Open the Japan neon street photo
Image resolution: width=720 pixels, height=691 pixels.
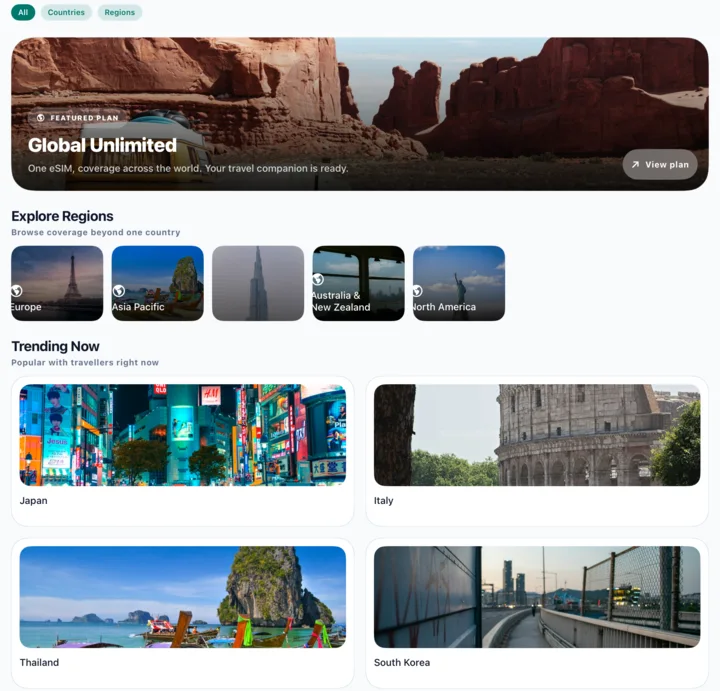tap(183, 435)
